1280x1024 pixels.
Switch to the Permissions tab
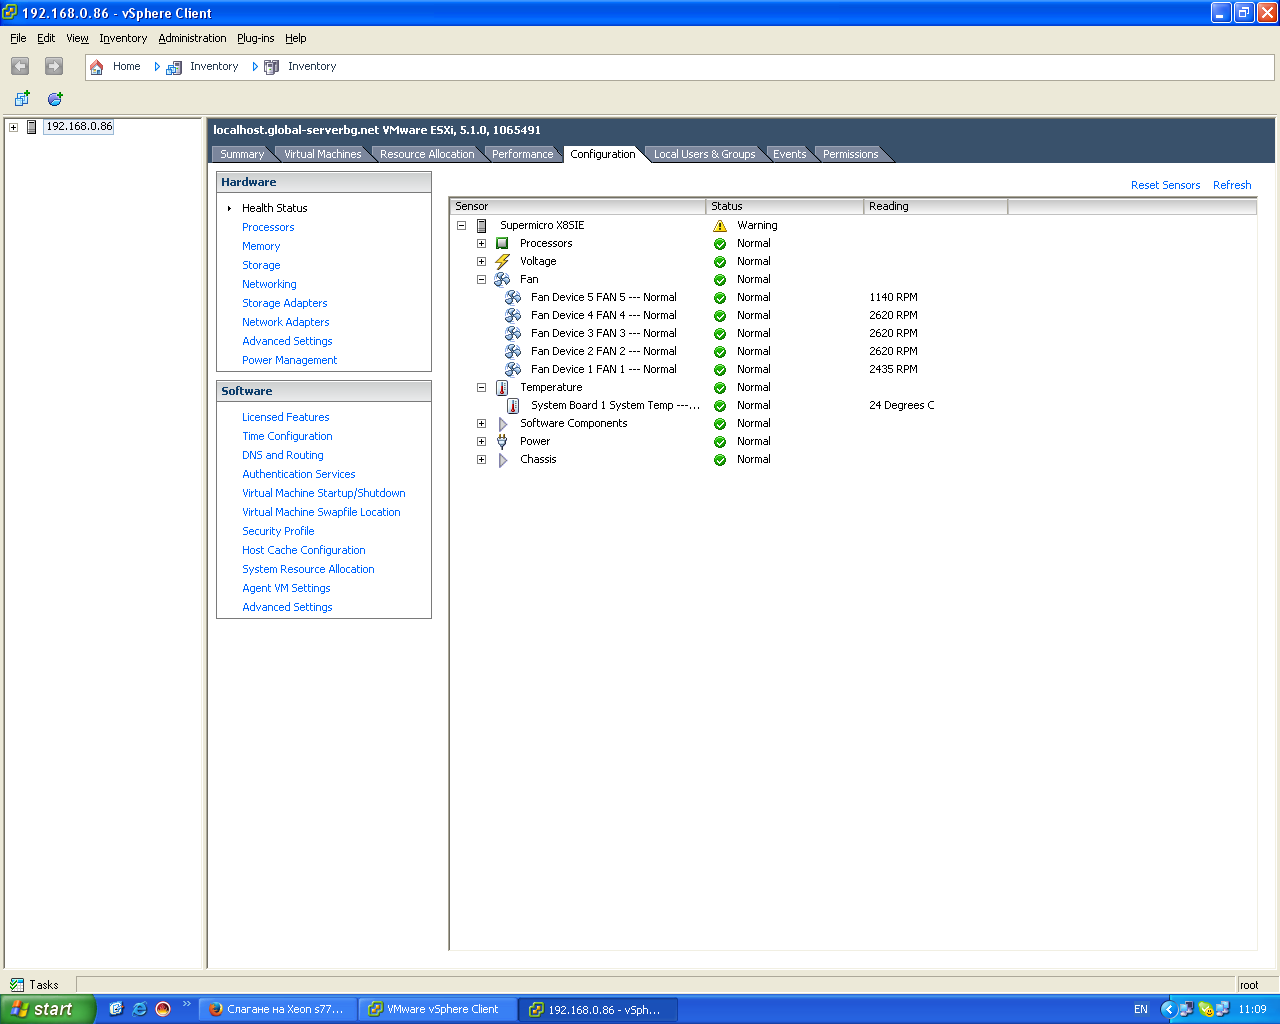[850, 154]
